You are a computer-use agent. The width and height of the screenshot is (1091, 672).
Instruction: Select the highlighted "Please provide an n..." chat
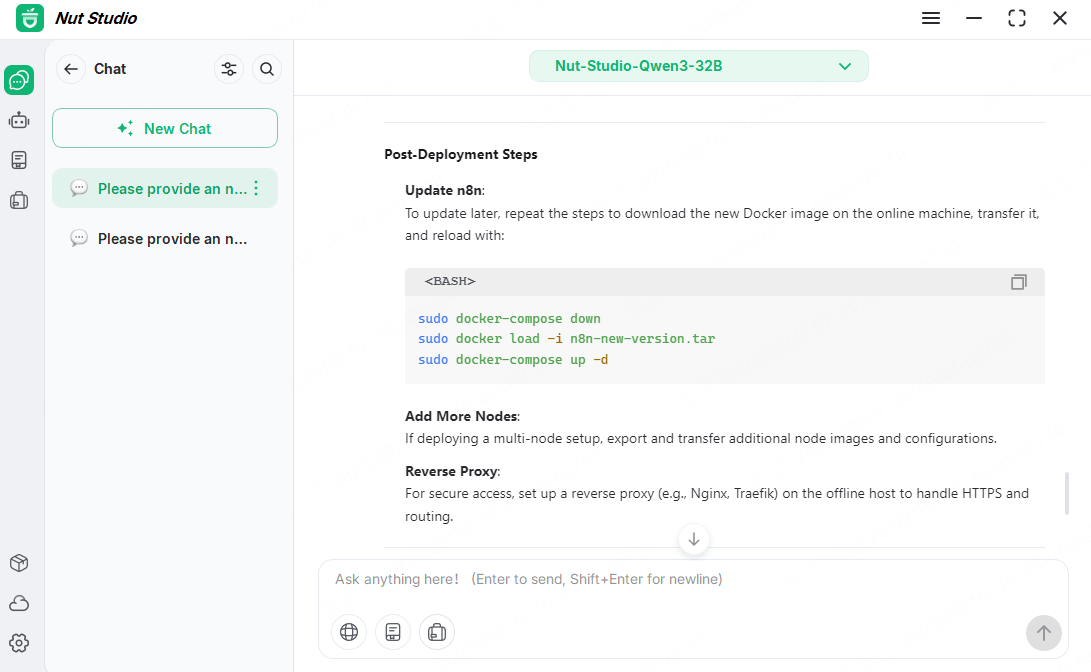[165, 189]
